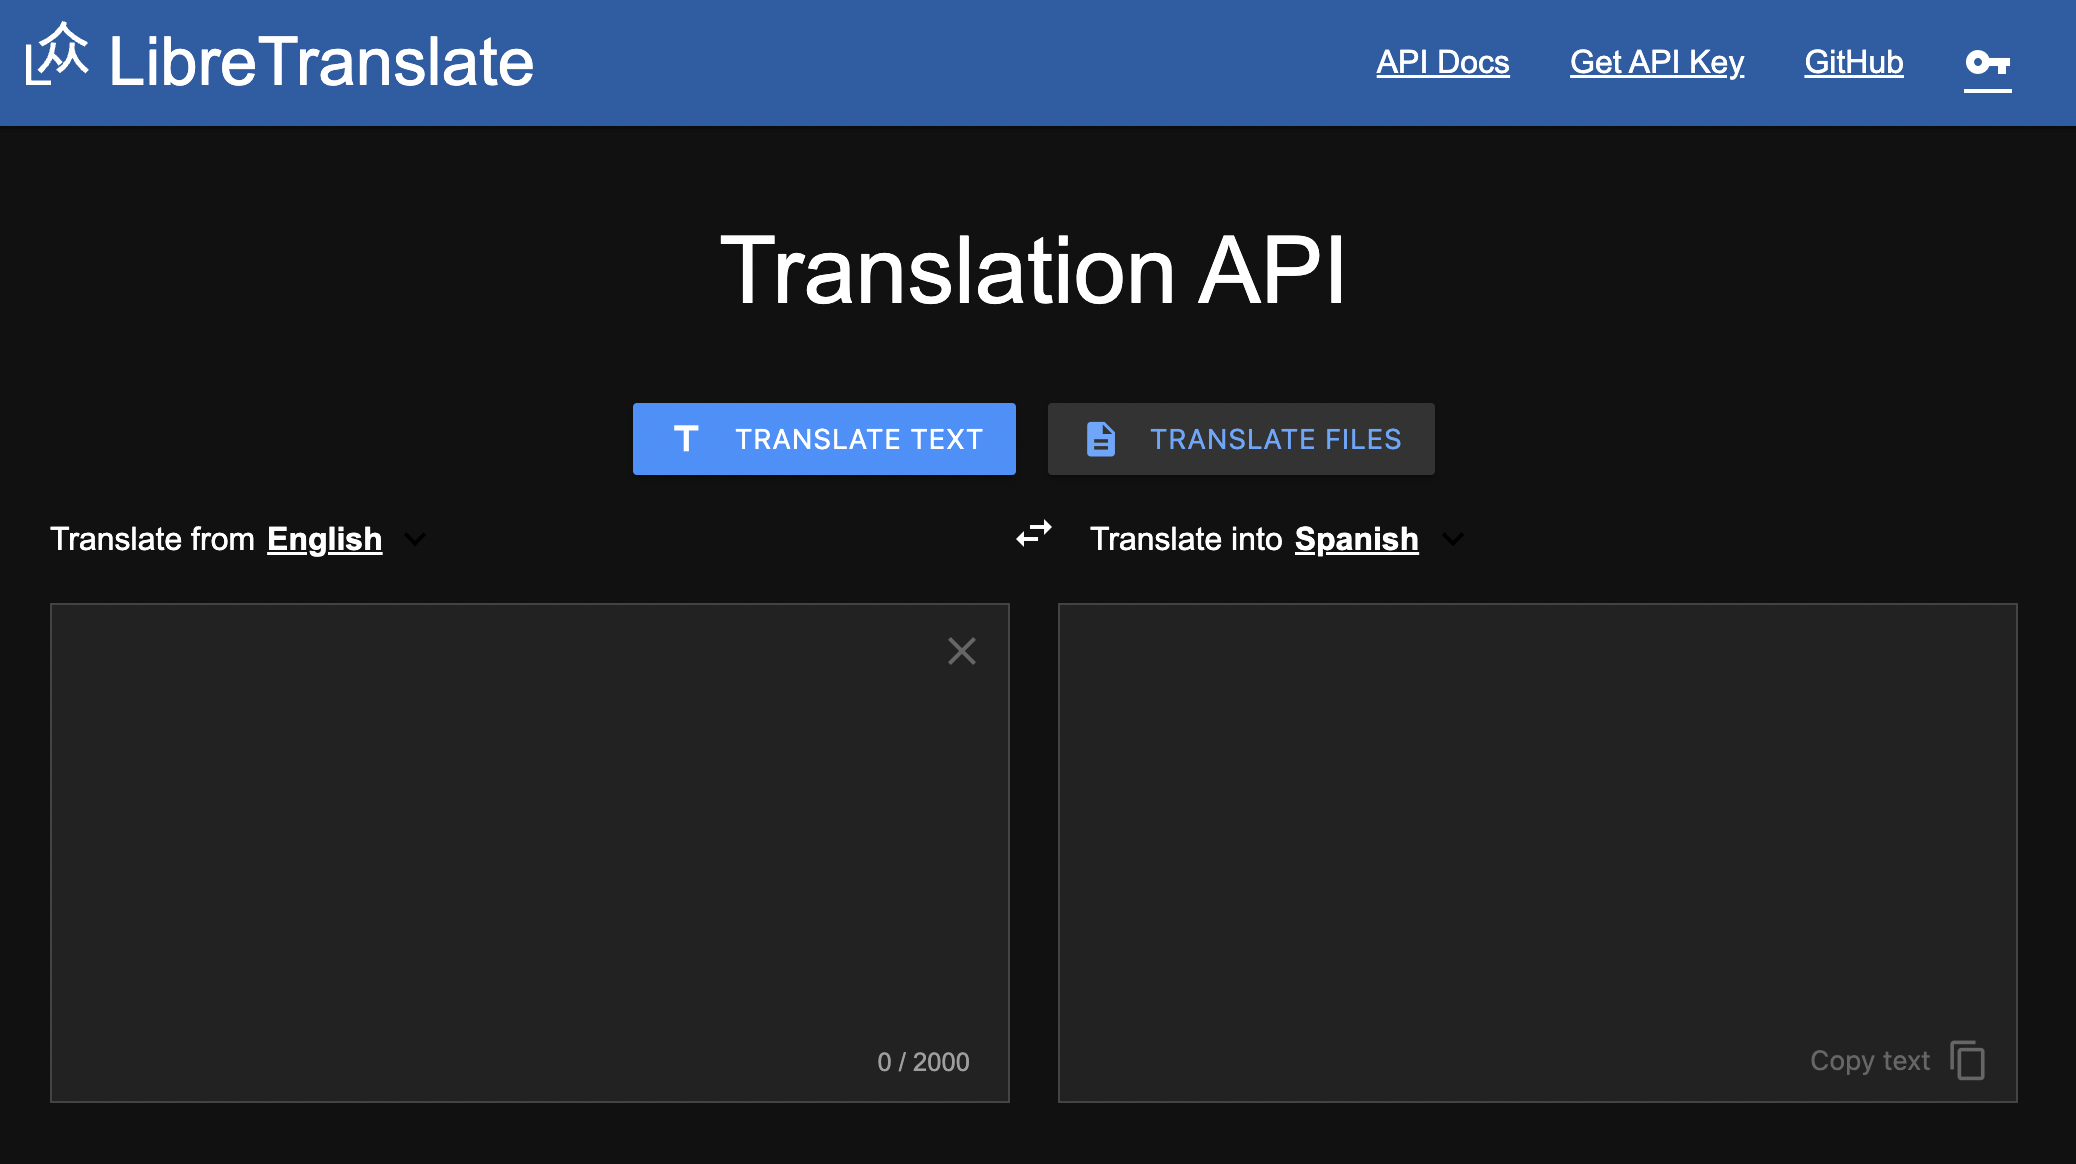Click the 'Translation API' heading
Viewport: 2076px width, 1164px height.
[x=1033, y=270]
